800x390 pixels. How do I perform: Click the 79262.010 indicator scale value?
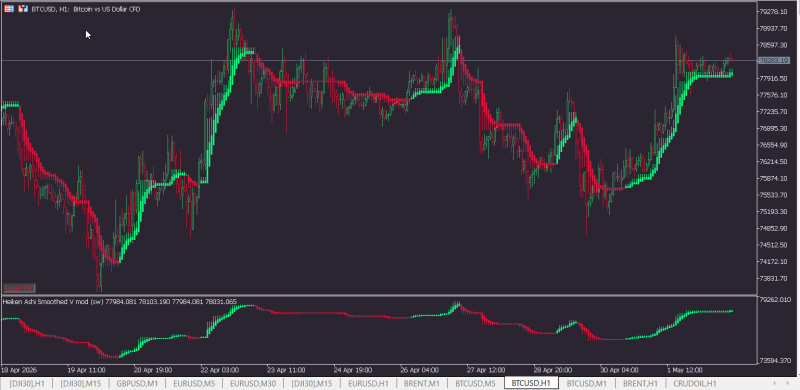pos(776,300)
